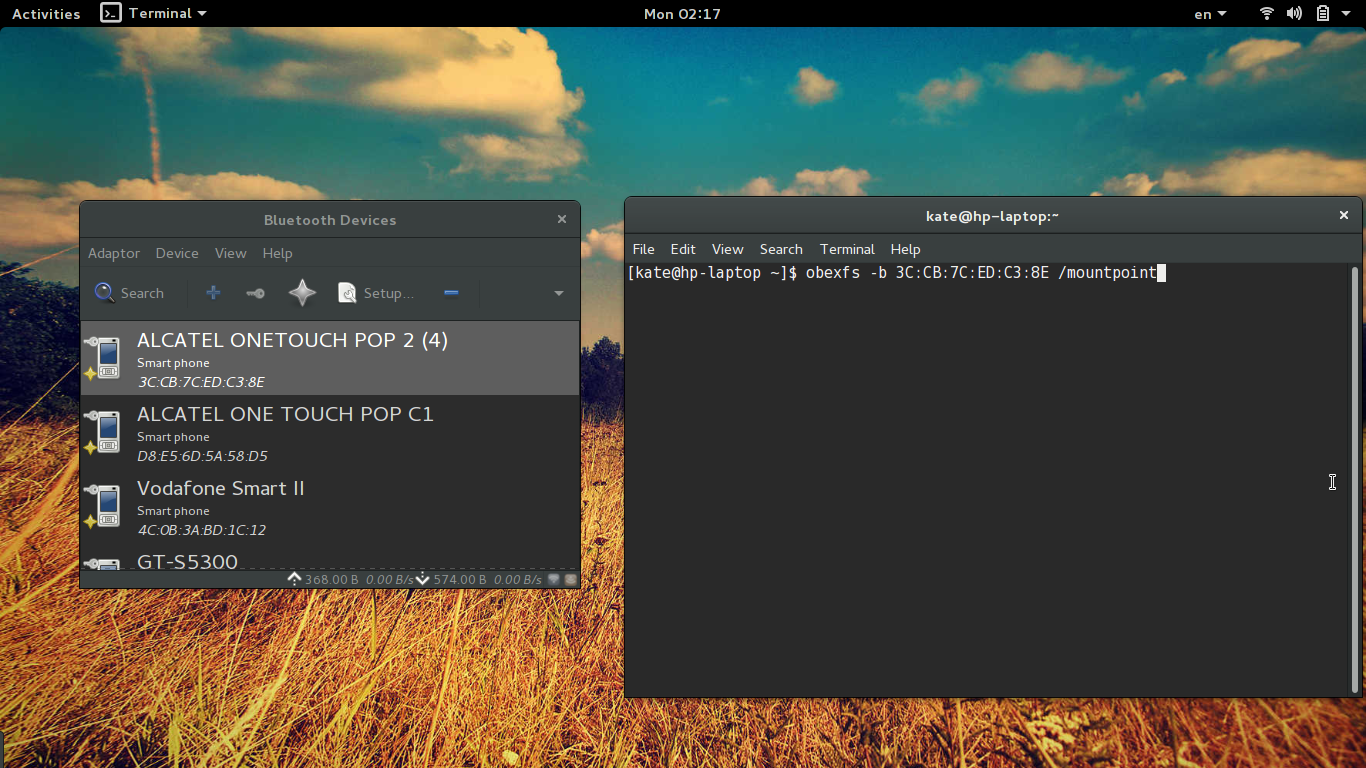Screen dimensions: 1366x768
Task: Click the battery status icon
Action: [x=1322, y=14]
